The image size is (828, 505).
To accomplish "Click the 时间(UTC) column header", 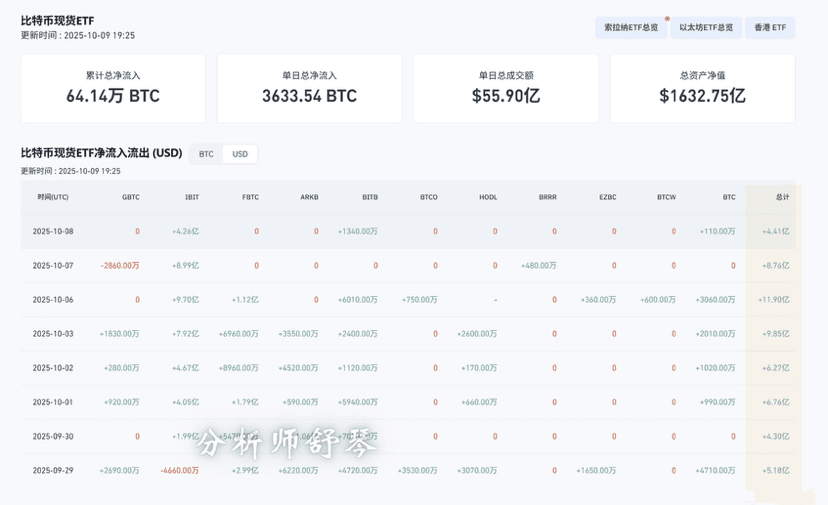I will pyautogui.click(x=53, y=197).
